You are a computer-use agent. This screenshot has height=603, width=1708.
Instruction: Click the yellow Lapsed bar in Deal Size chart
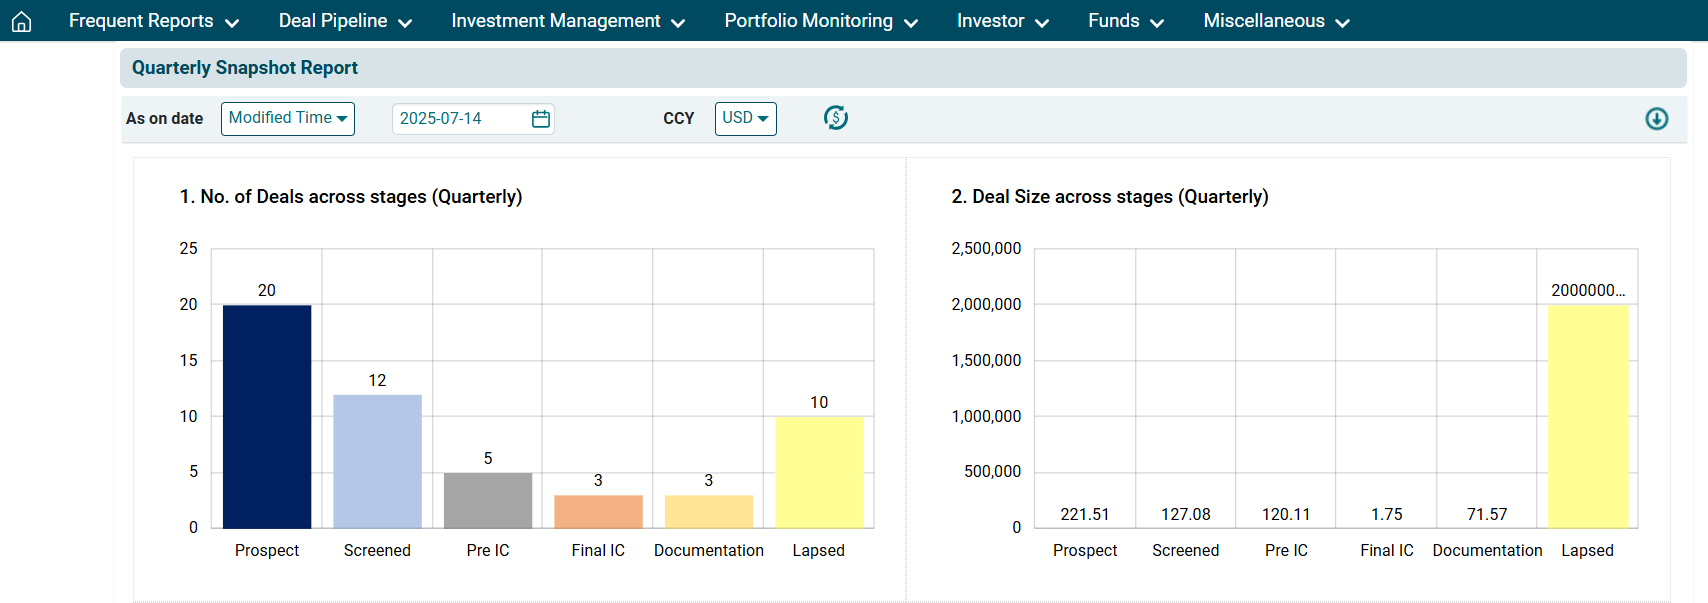1588,416
